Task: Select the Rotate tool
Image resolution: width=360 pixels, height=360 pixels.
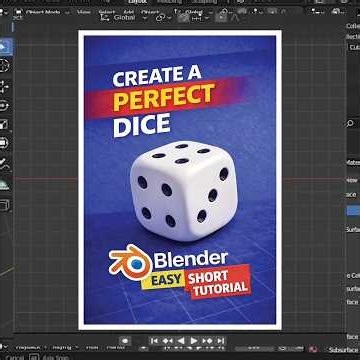Action: coord(5,106)
